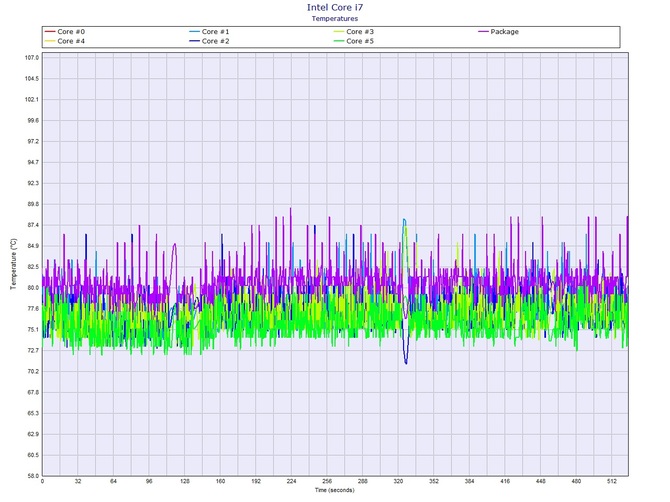670x502 pixels.
Task: Click the Core #4 legend entry
Action: 65,41
